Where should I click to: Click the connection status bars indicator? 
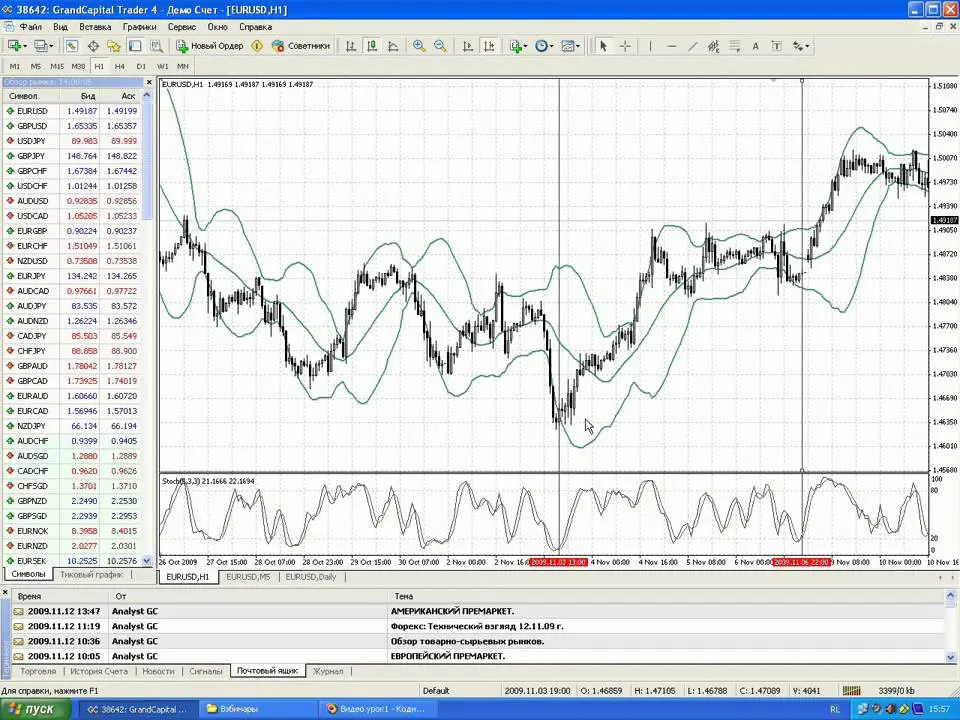pos(851,691)
